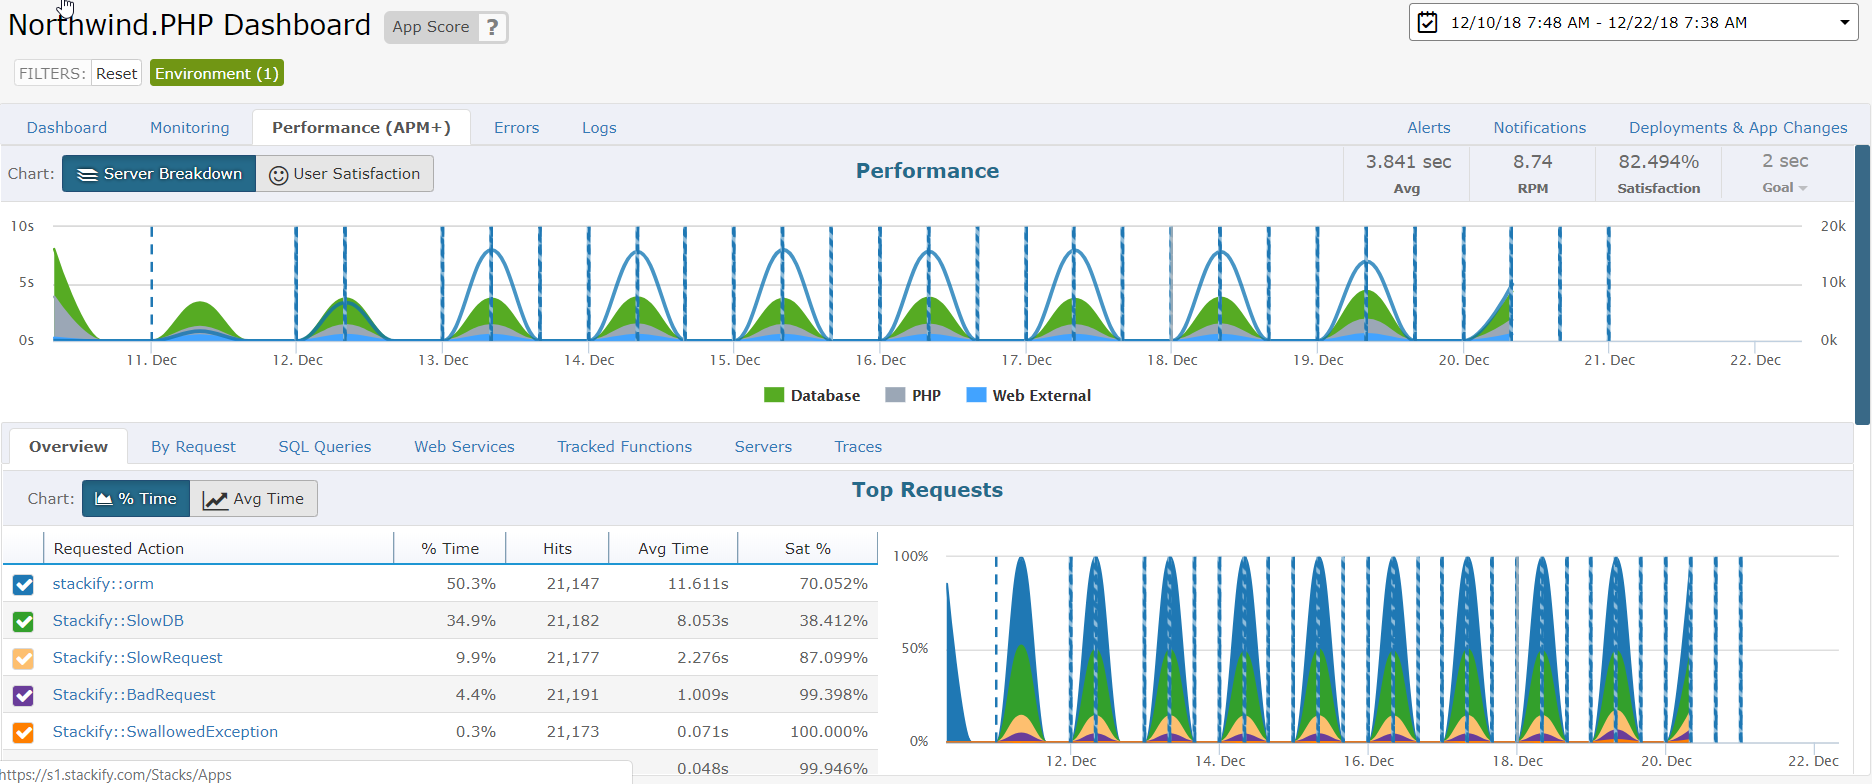This screenshot has width=1872, height=784.
Task: Click the % Time area chart icon
Action: 104,499
